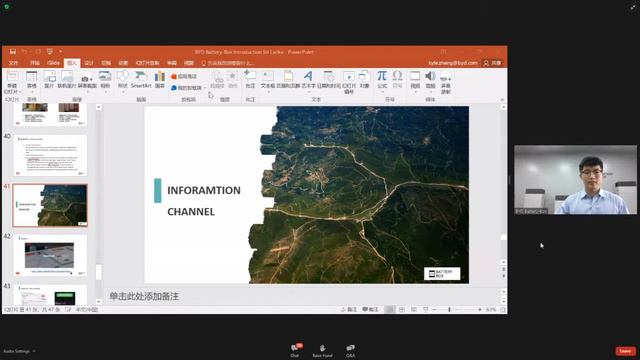Open the Zoom Chat panel
The width and height of the screenshot is (640, 360).
295,350
